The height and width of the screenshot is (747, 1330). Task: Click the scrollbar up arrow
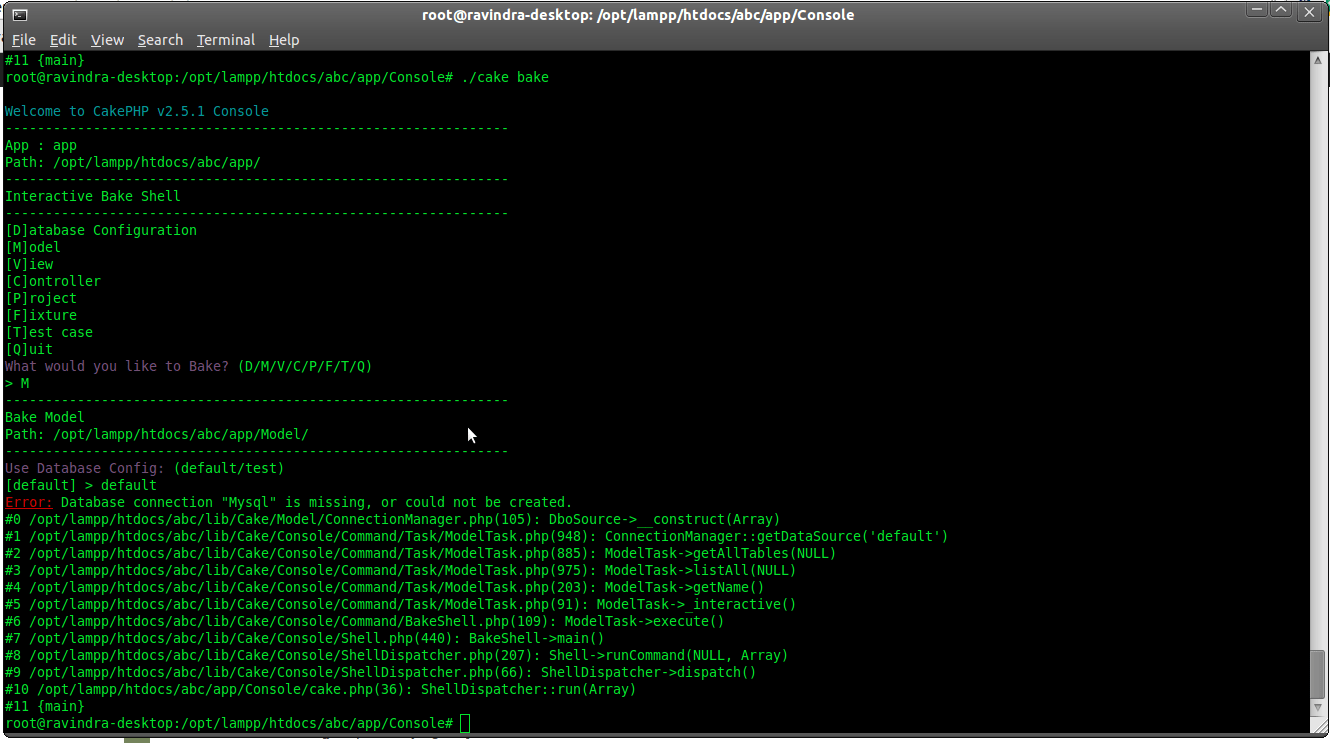pos(1318,59)
